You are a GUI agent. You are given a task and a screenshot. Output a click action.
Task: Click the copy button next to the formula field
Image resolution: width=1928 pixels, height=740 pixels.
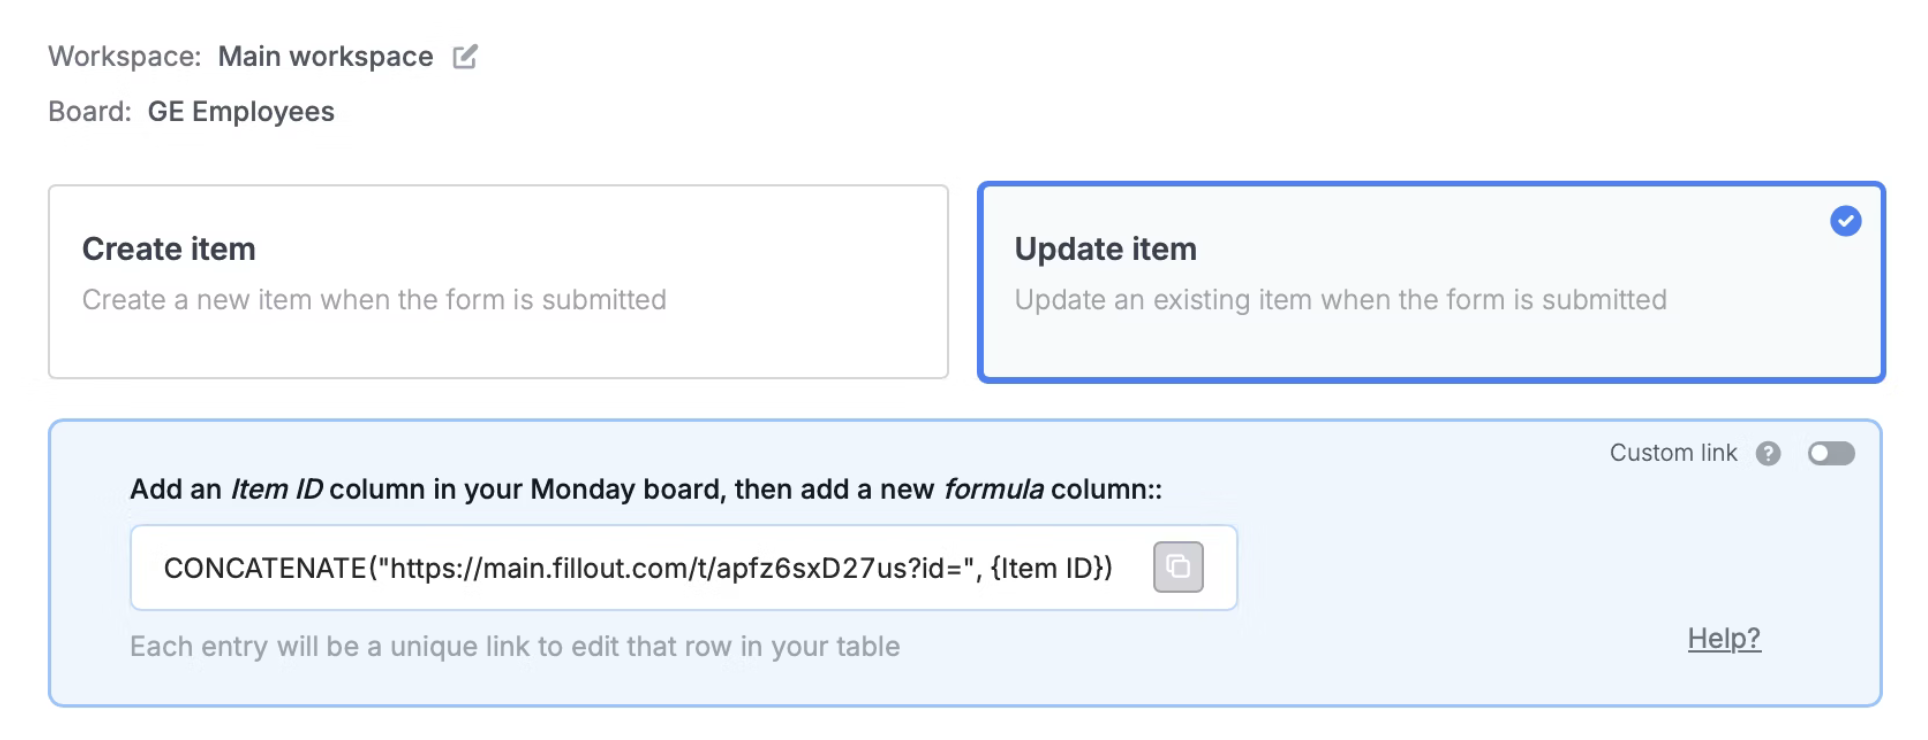1178,567
